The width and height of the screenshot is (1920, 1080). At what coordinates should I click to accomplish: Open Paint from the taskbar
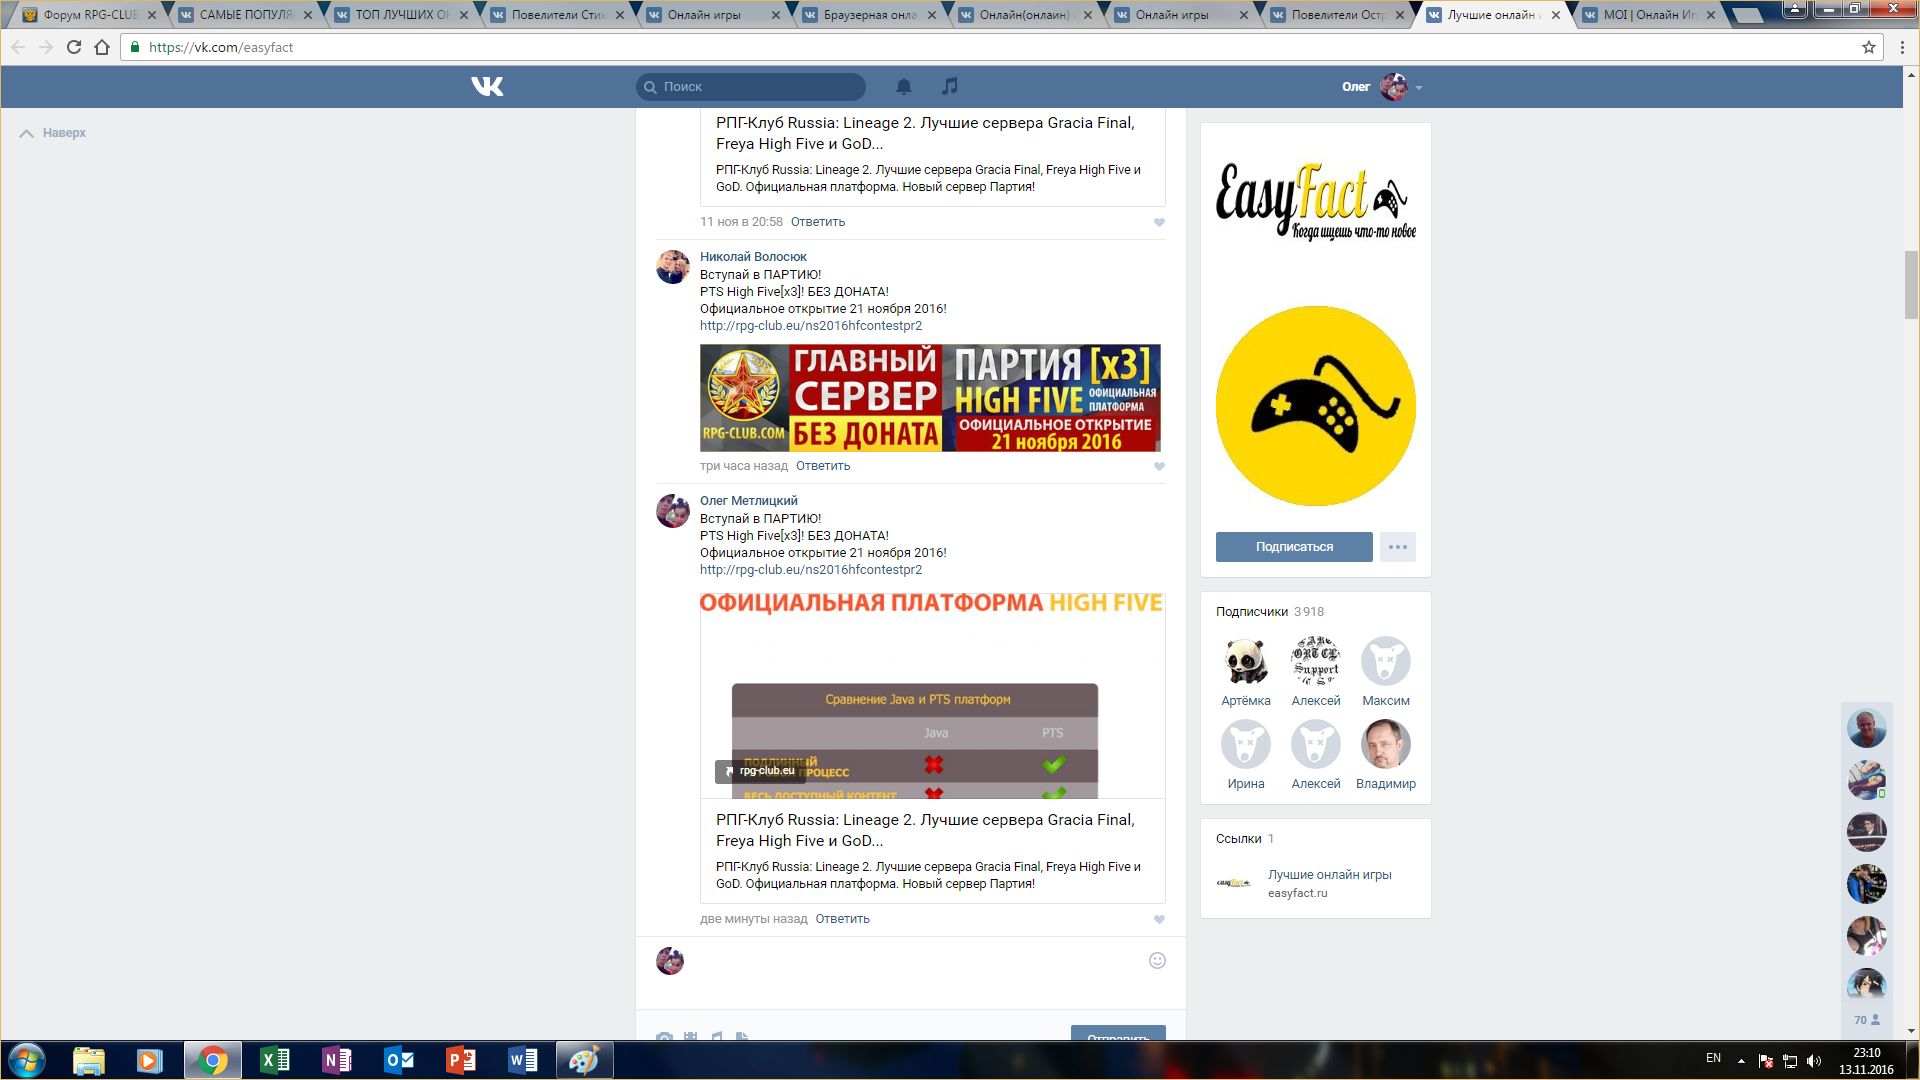point(585,1060)
